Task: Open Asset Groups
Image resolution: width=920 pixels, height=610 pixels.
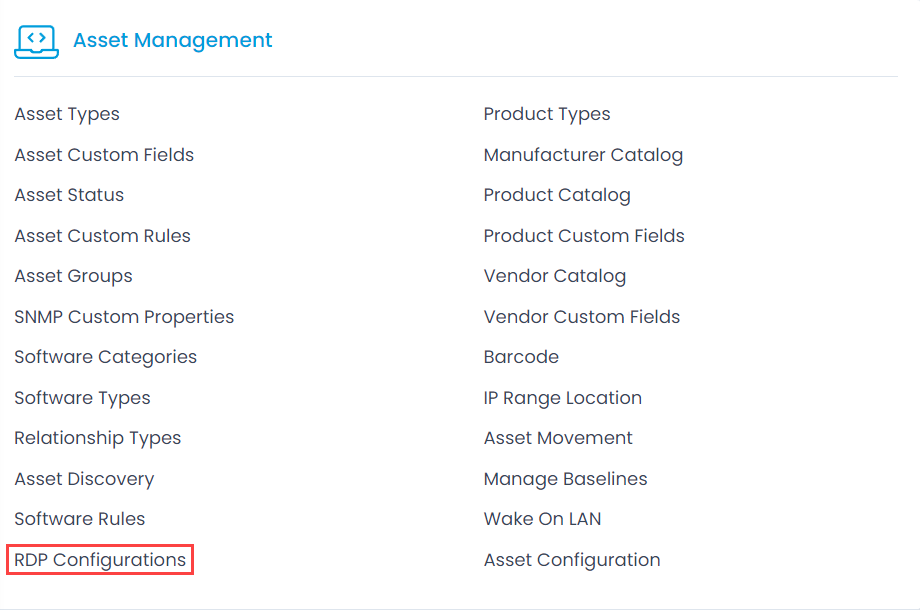Action: [73, 276]
